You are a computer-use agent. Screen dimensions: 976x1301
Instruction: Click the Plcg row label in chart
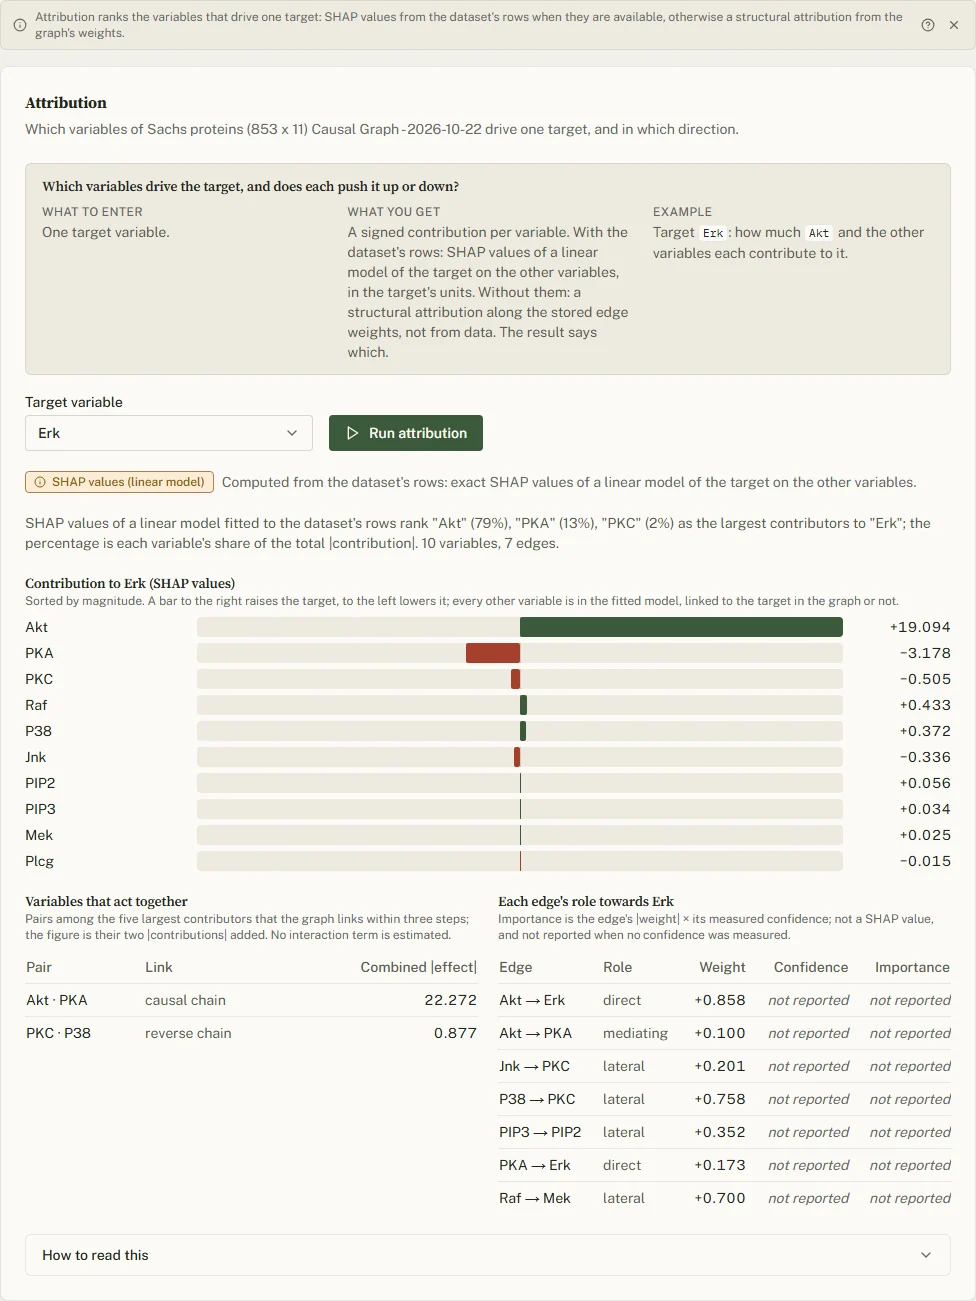pos(40,861)
